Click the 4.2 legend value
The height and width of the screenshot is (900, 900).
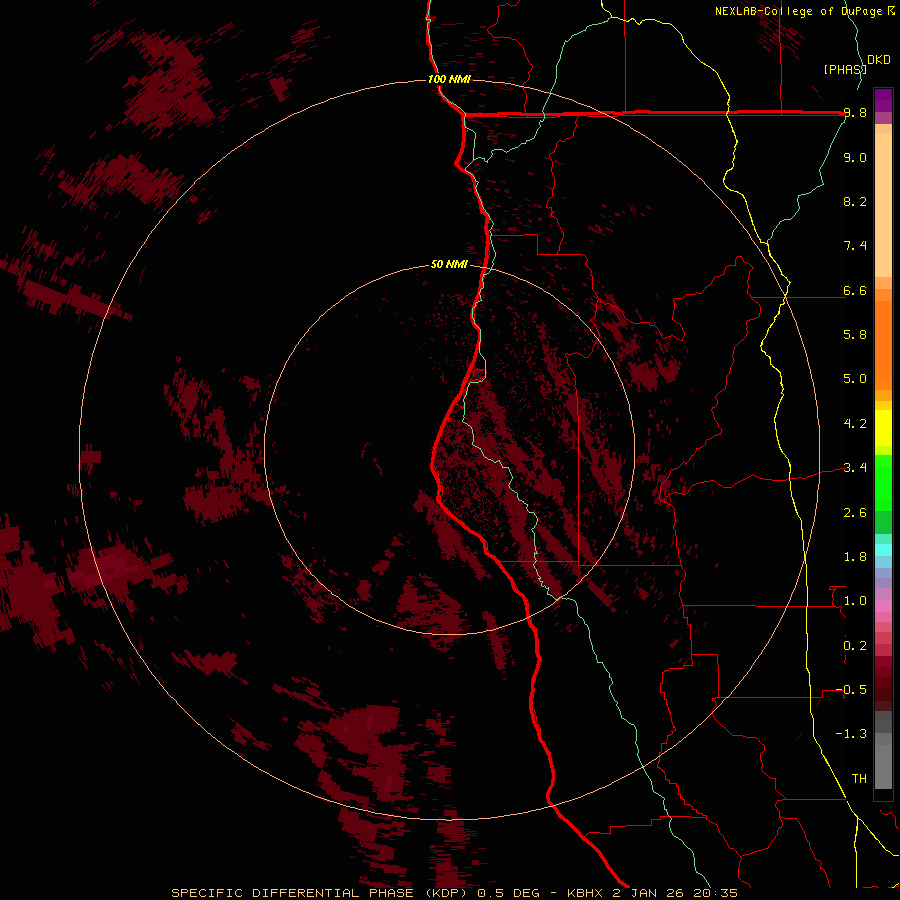[x=855, y=424]
